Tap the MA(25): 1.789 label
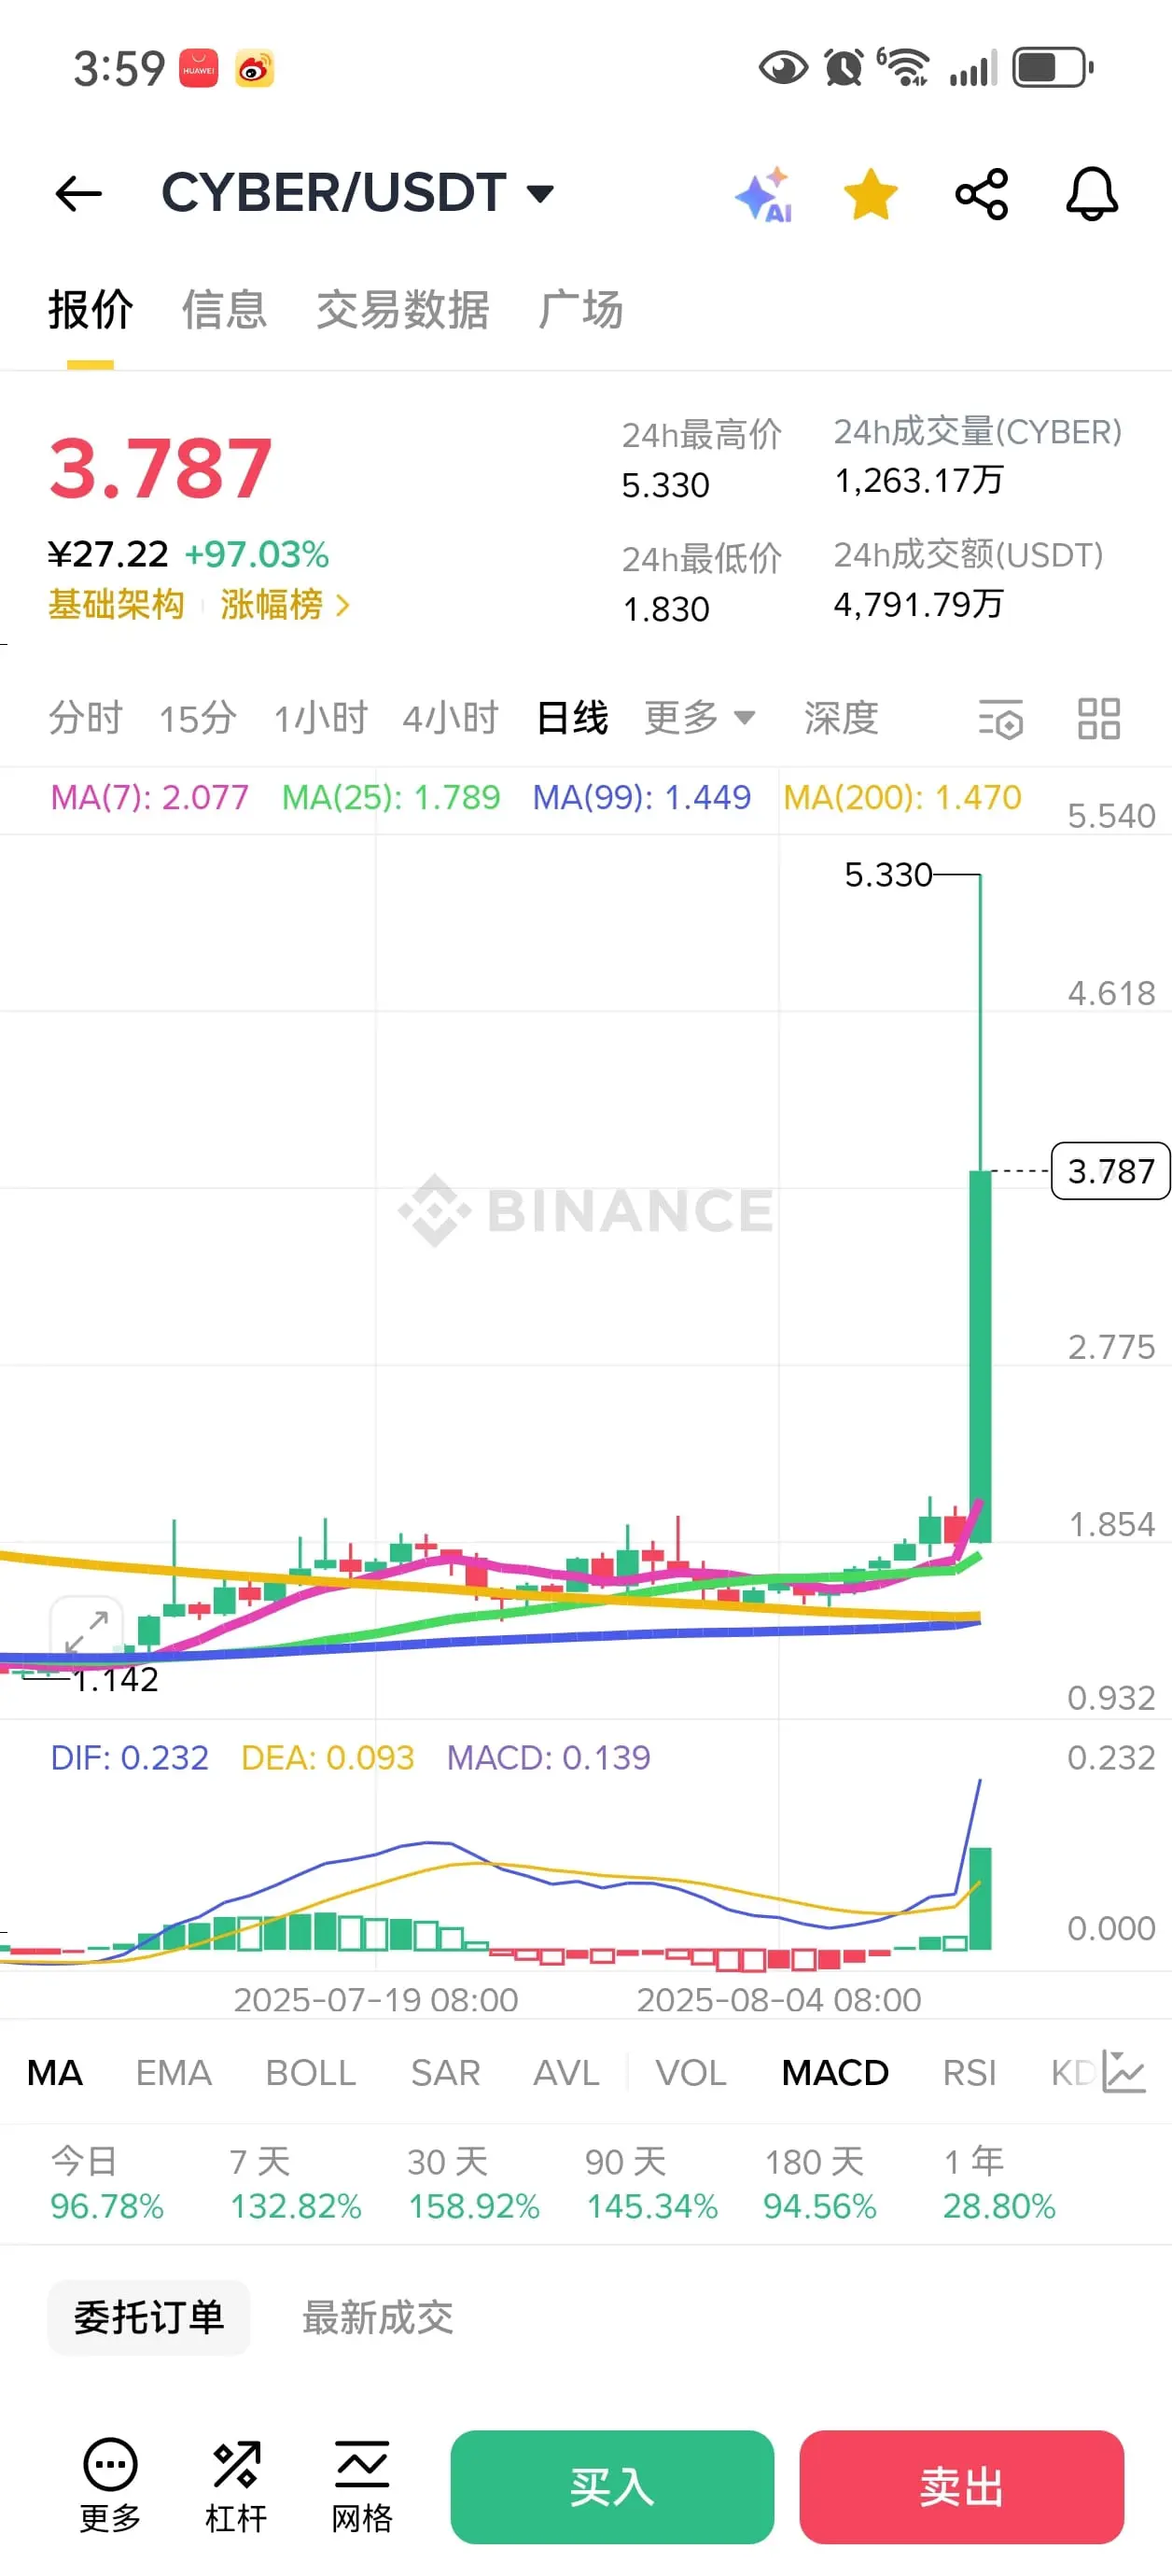The height and width of the screenshot is (2576, 1172). 391,797
